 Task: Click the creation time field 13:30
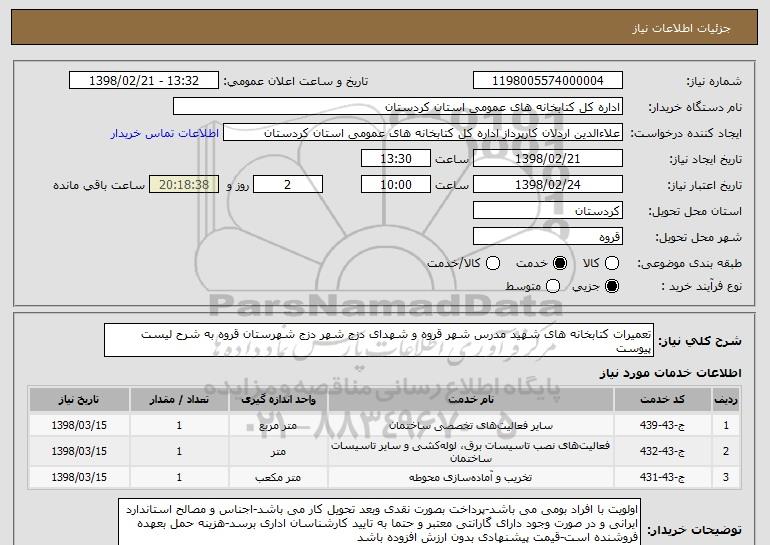click(x=396, y=159)
